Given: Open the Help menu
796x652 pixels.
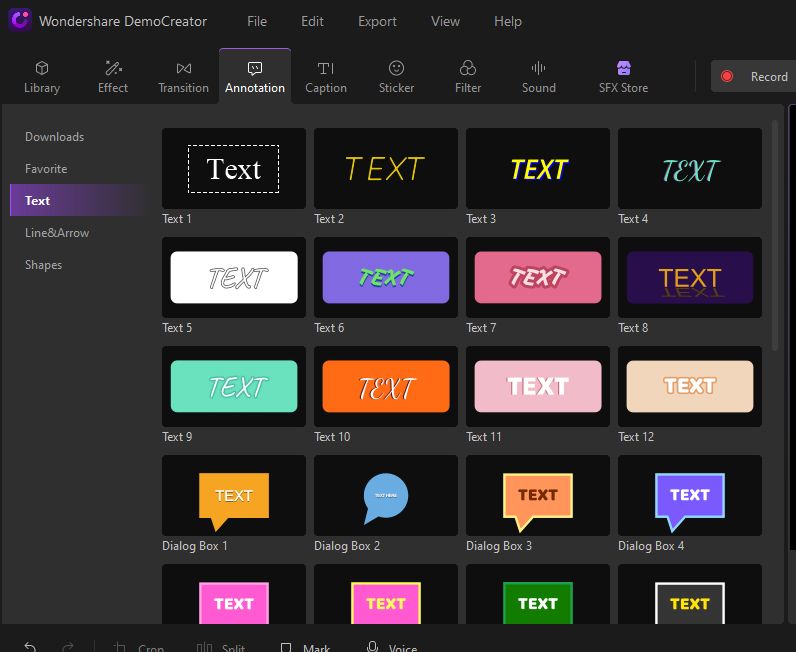Looking at the screenshot, I should pyautogui.click(x=508, y=21).
